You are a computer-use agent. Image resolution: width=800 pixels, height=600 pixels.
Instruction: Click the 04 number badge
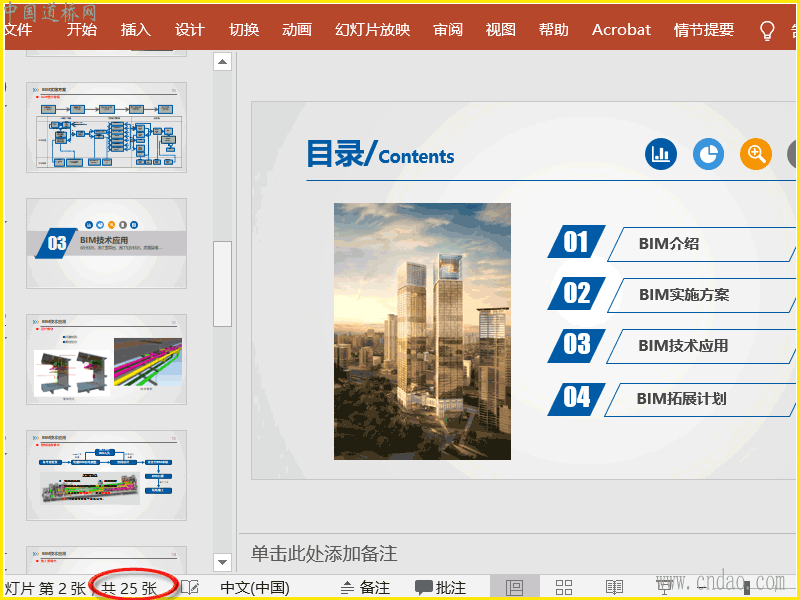576,399
